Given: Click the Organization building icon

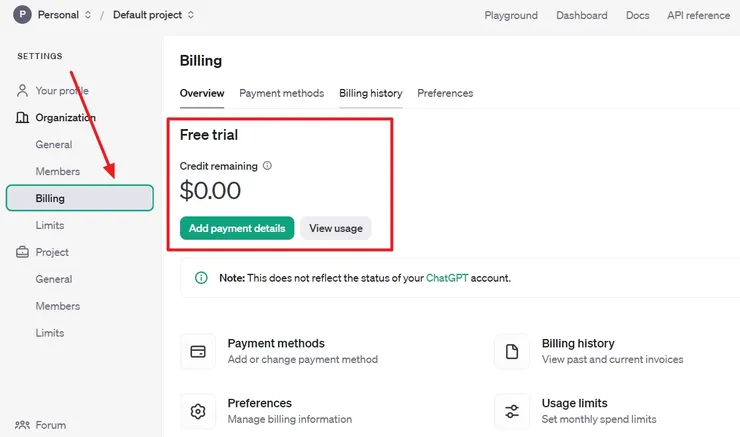Looking at the screenshot, I should [23, 118].
